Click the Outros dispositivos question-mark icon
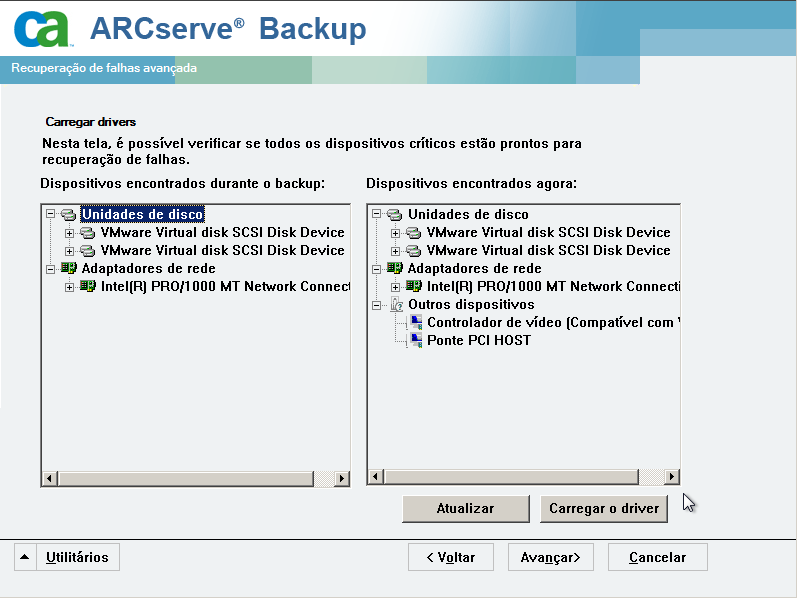Image resolution: width=797 pixels, height=598 pixels. 396,305
